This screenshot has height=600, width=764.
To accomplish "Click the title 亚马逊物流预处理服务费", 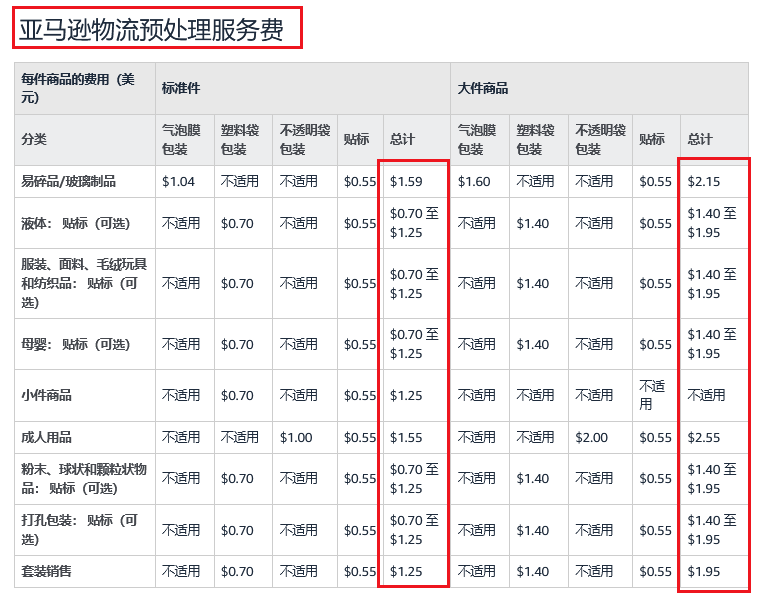I will (x=151, y=30).
